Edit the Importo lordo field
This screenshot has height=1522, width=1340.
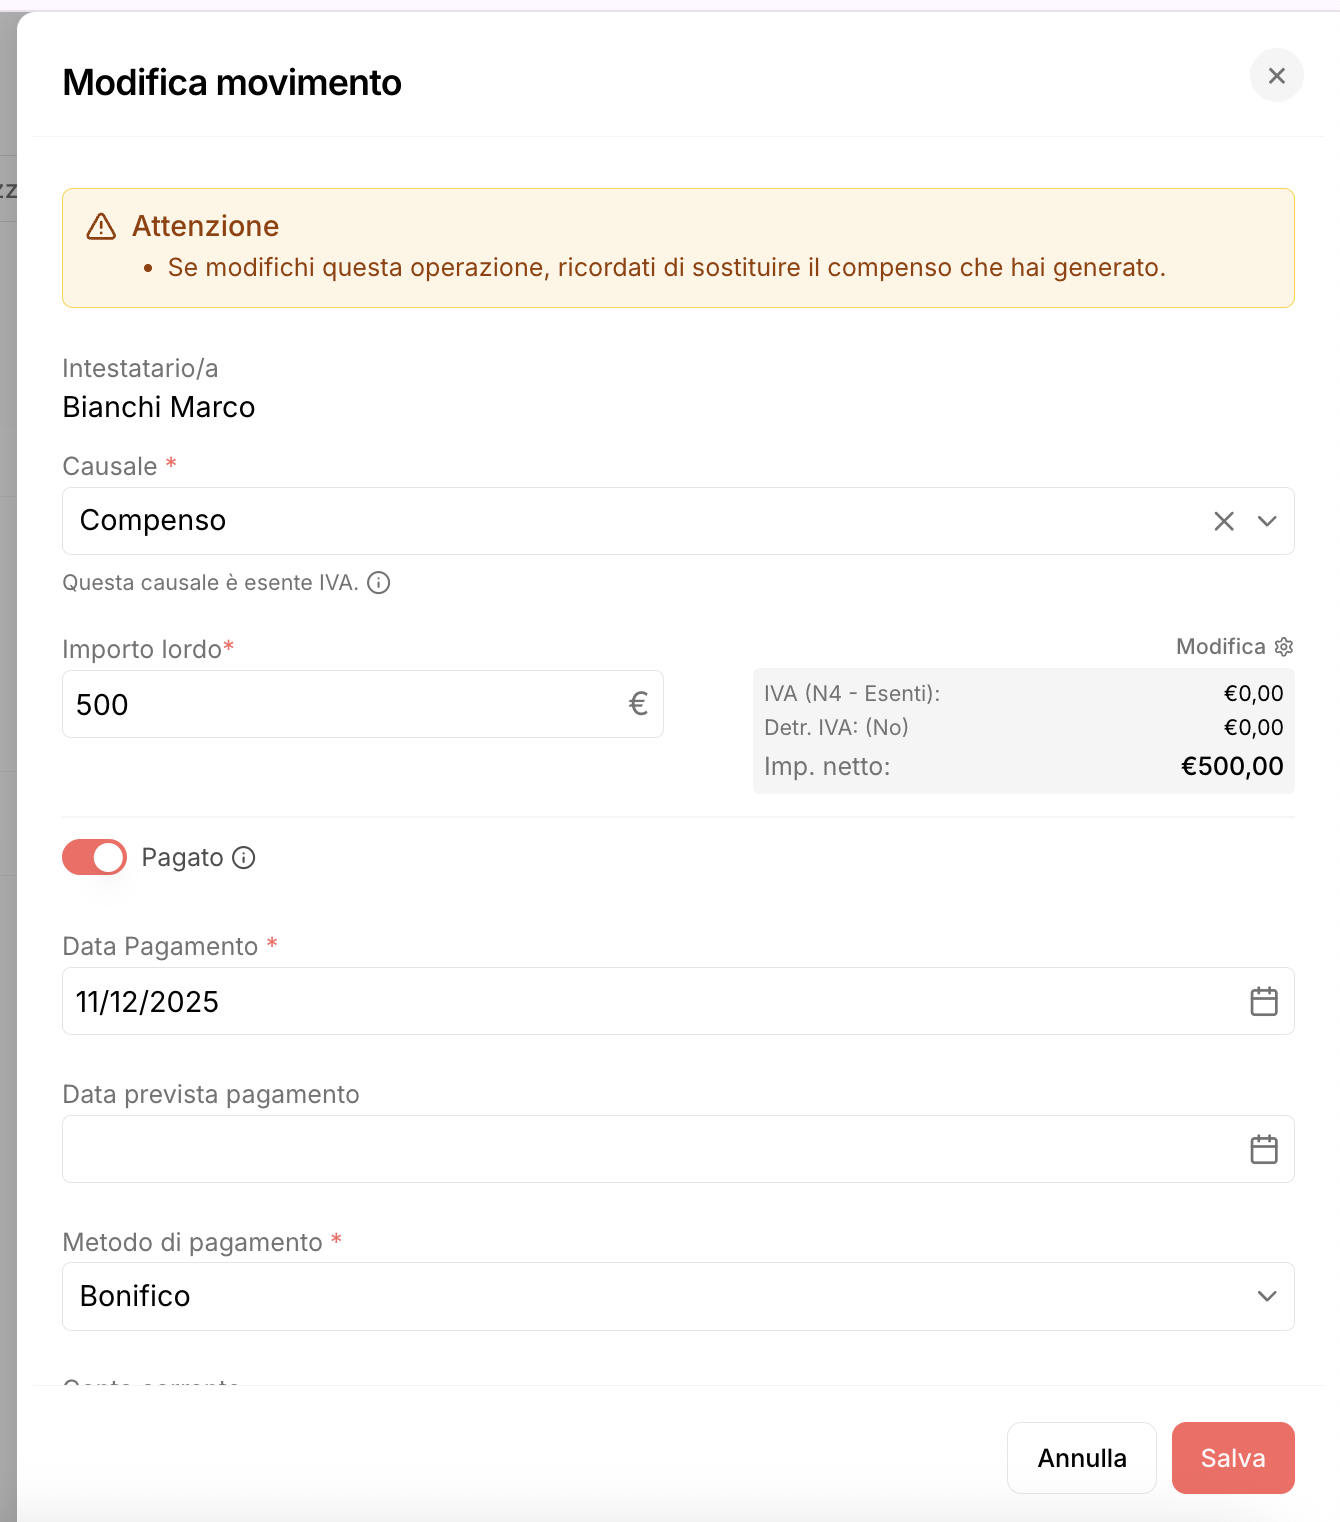363,704
